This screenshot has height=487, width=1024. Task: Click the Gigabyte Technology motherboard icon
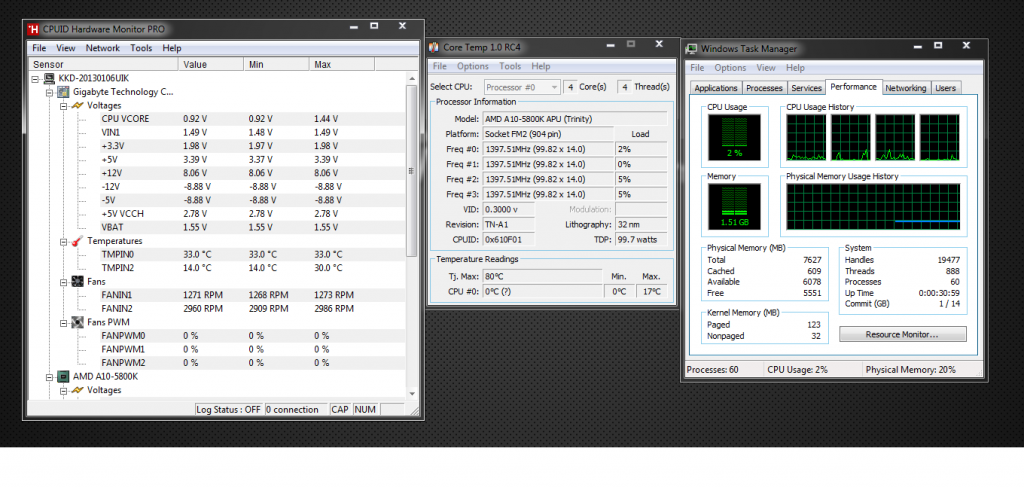[63, 92]
